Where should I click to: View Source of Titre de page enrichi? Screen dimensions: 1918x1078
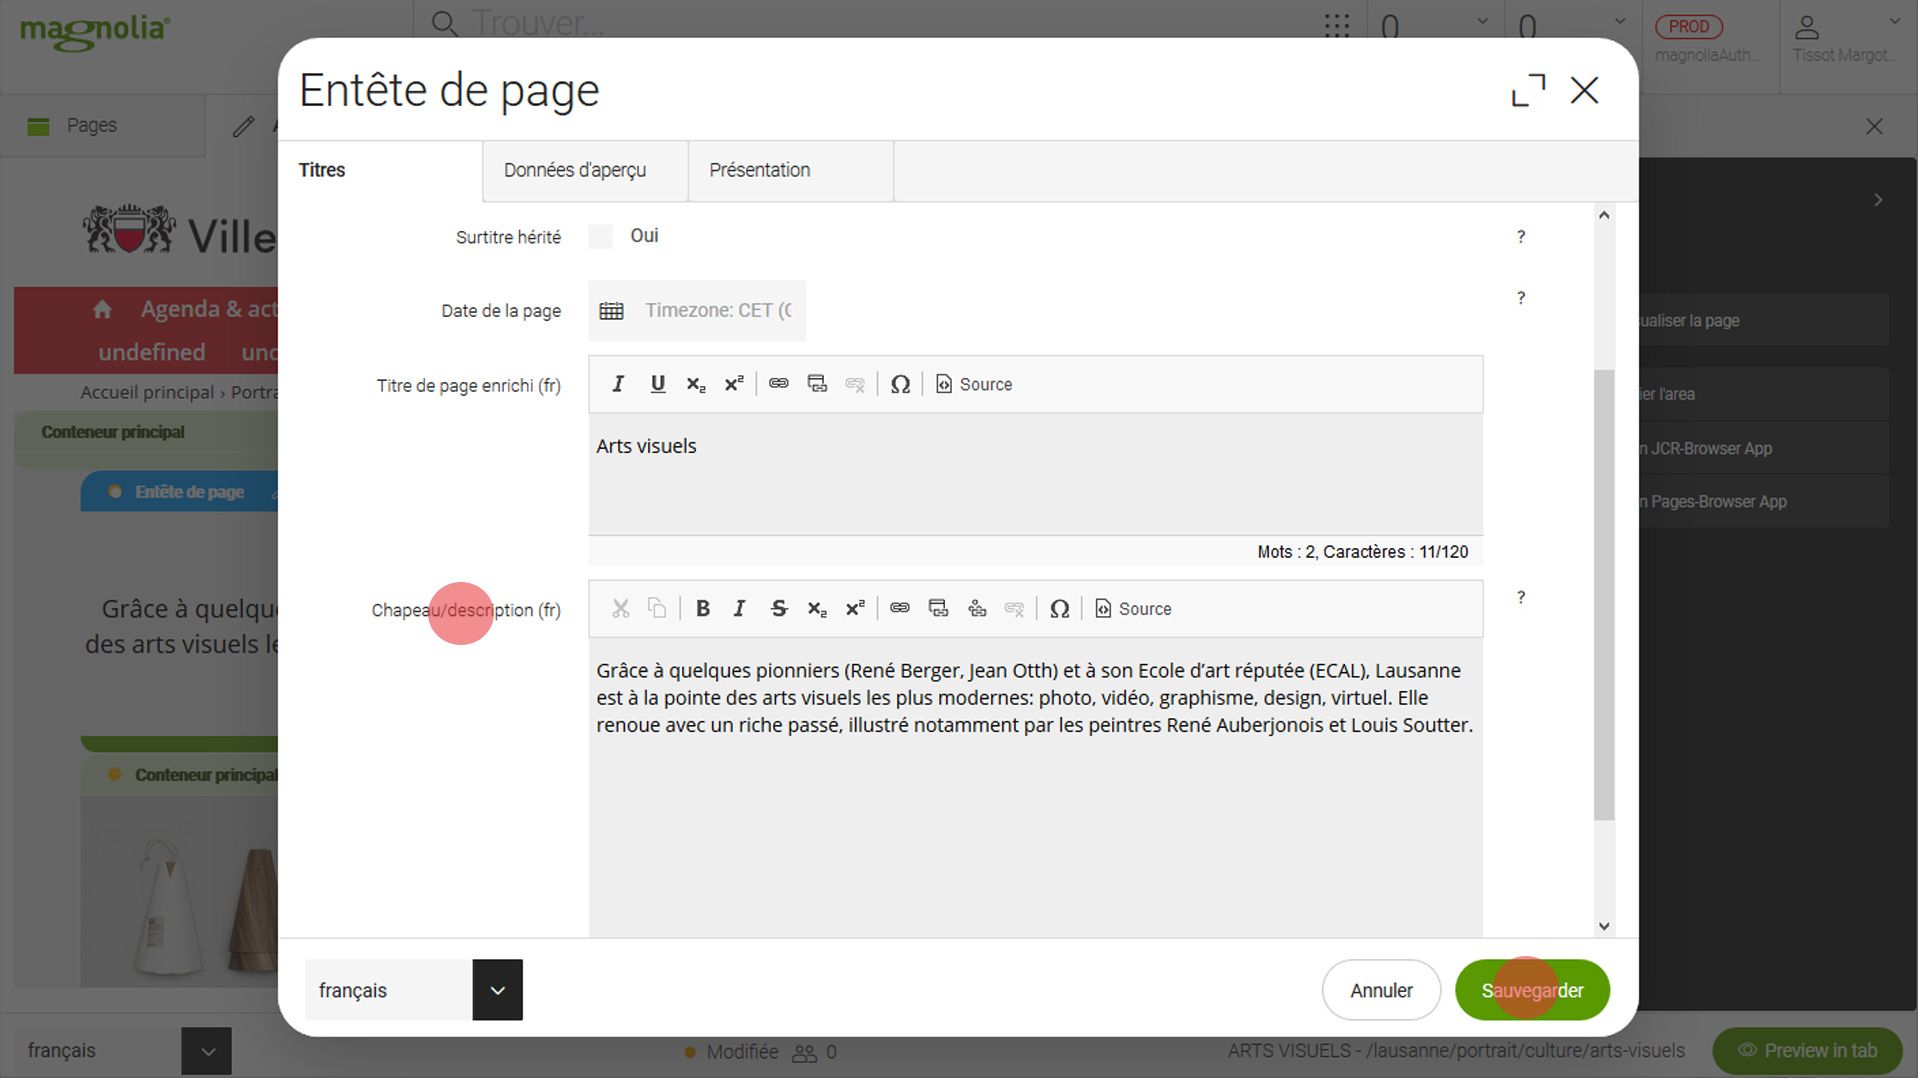click(x=974, y=384)
